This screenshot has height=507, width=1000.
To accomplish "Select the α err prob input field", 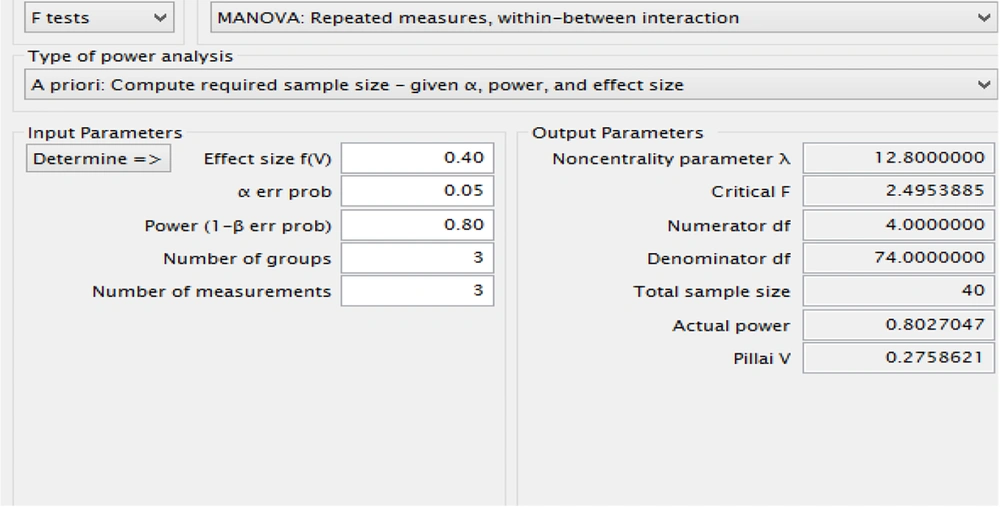I will tap(417, 191).
